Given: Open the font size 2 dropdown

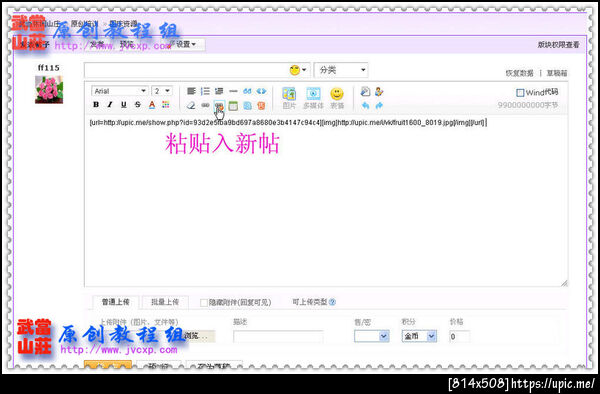Looking at the screenshot, I should point(162,91).
